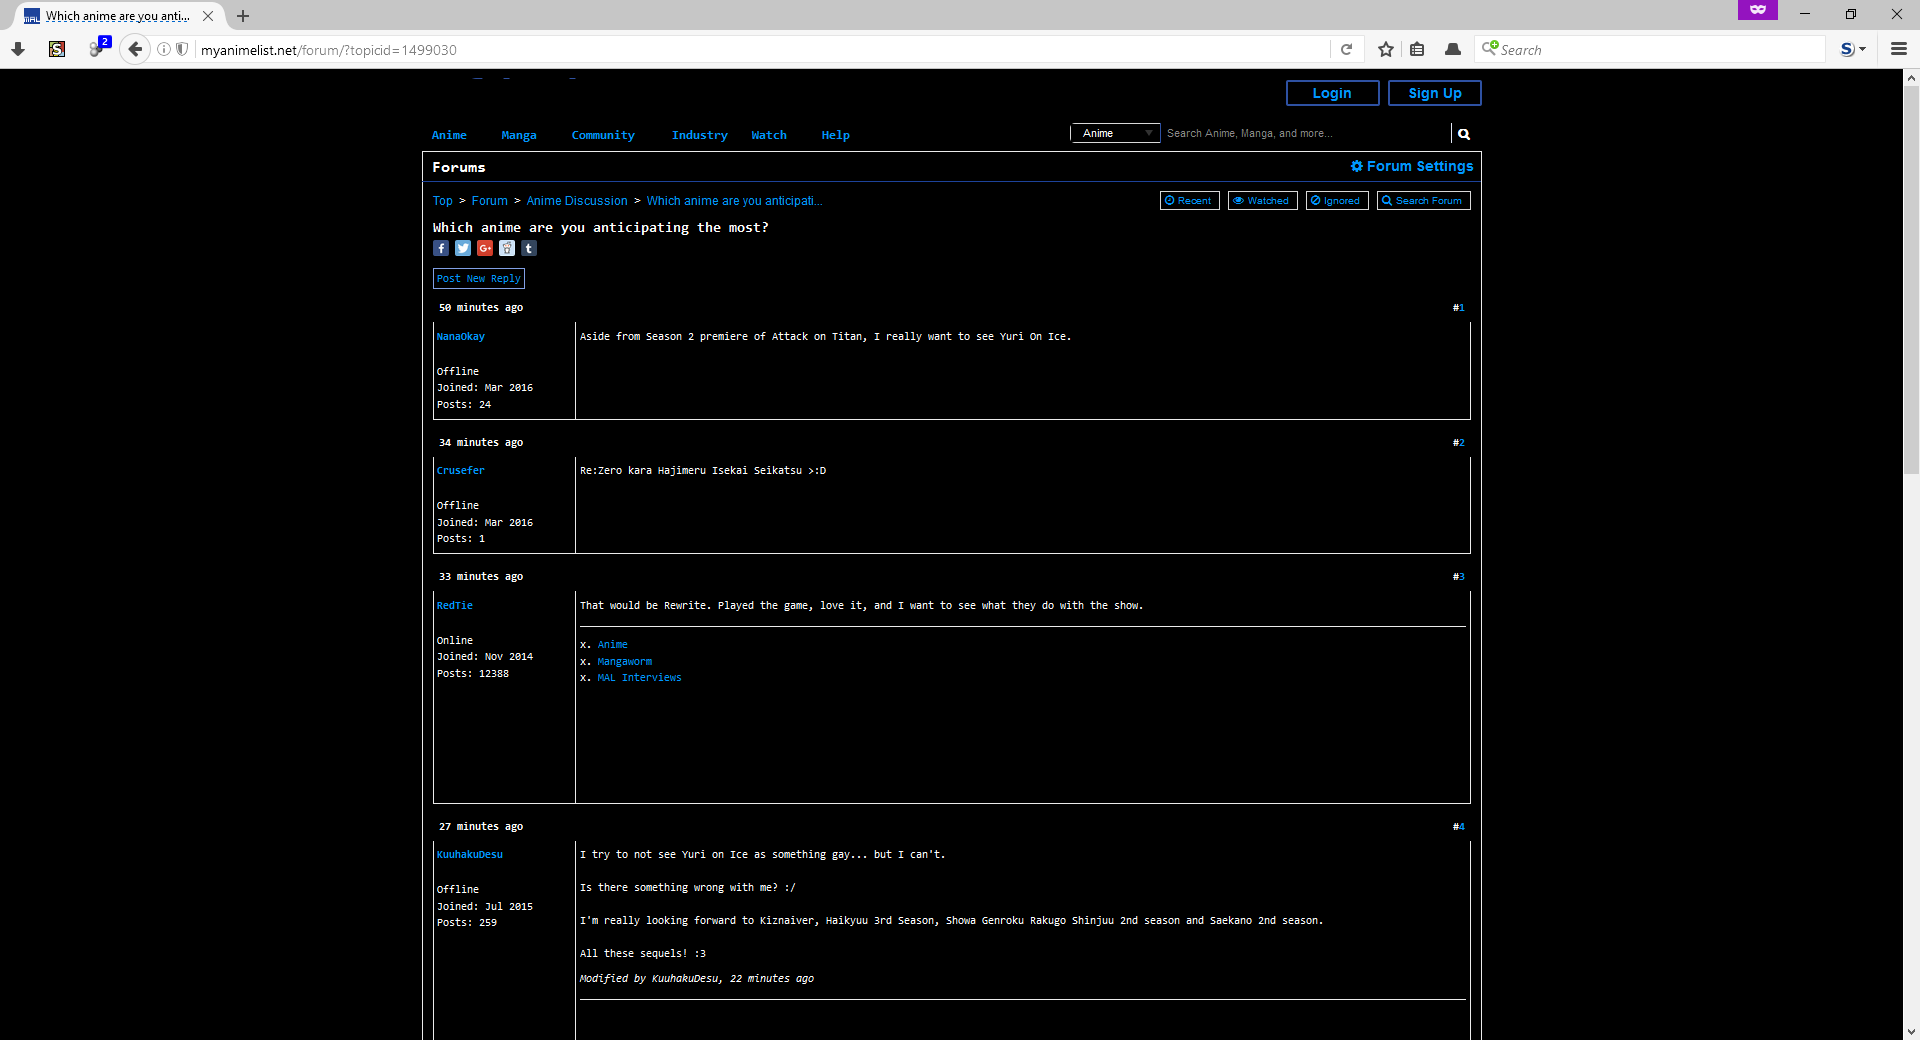This screenshot has width=1920, height=1040.
Task: Open Forum Settings
Action: (x=1412, y=166)
